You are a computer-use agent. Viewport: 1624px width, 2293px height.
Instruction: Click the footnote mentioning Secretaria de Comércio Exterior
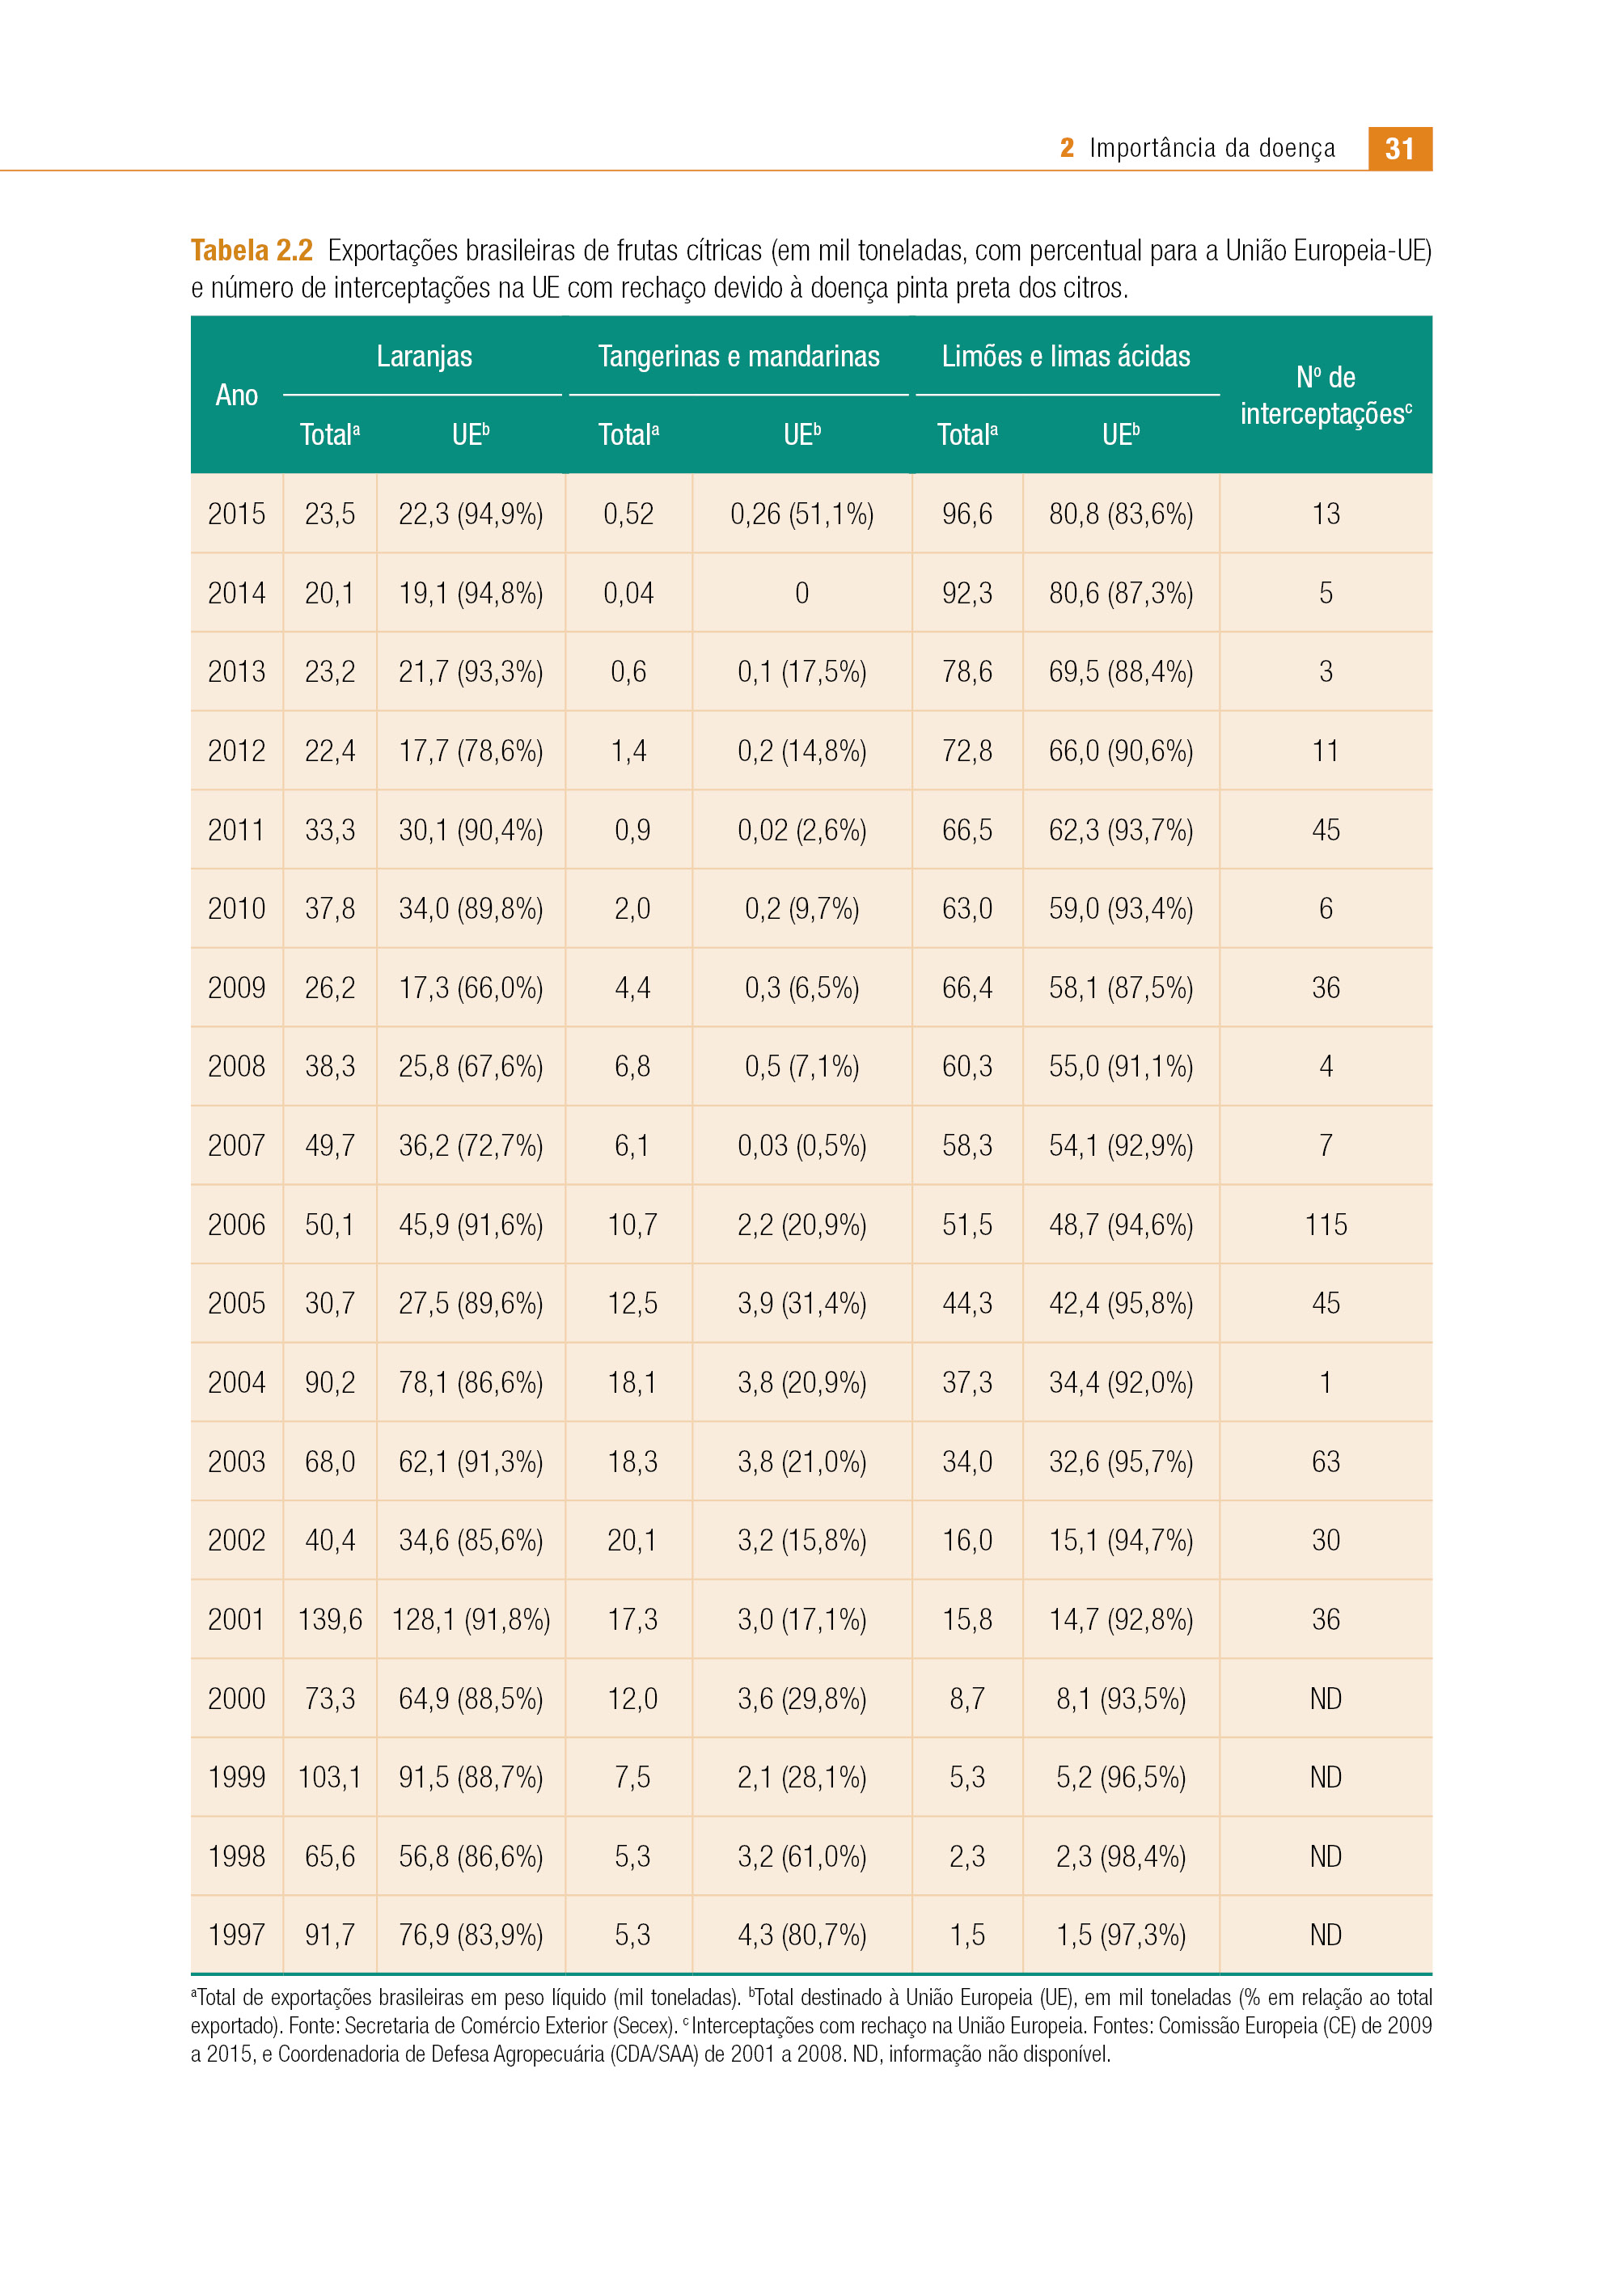[811, 2025]
